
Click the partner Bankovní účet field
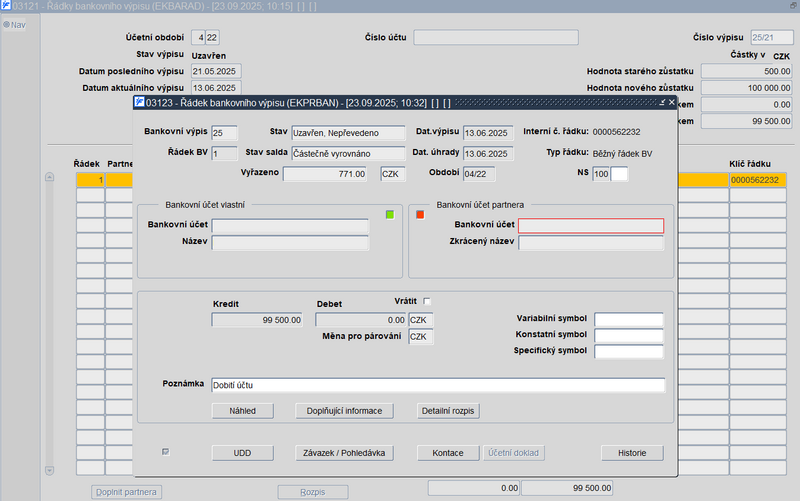coord(590,226)
